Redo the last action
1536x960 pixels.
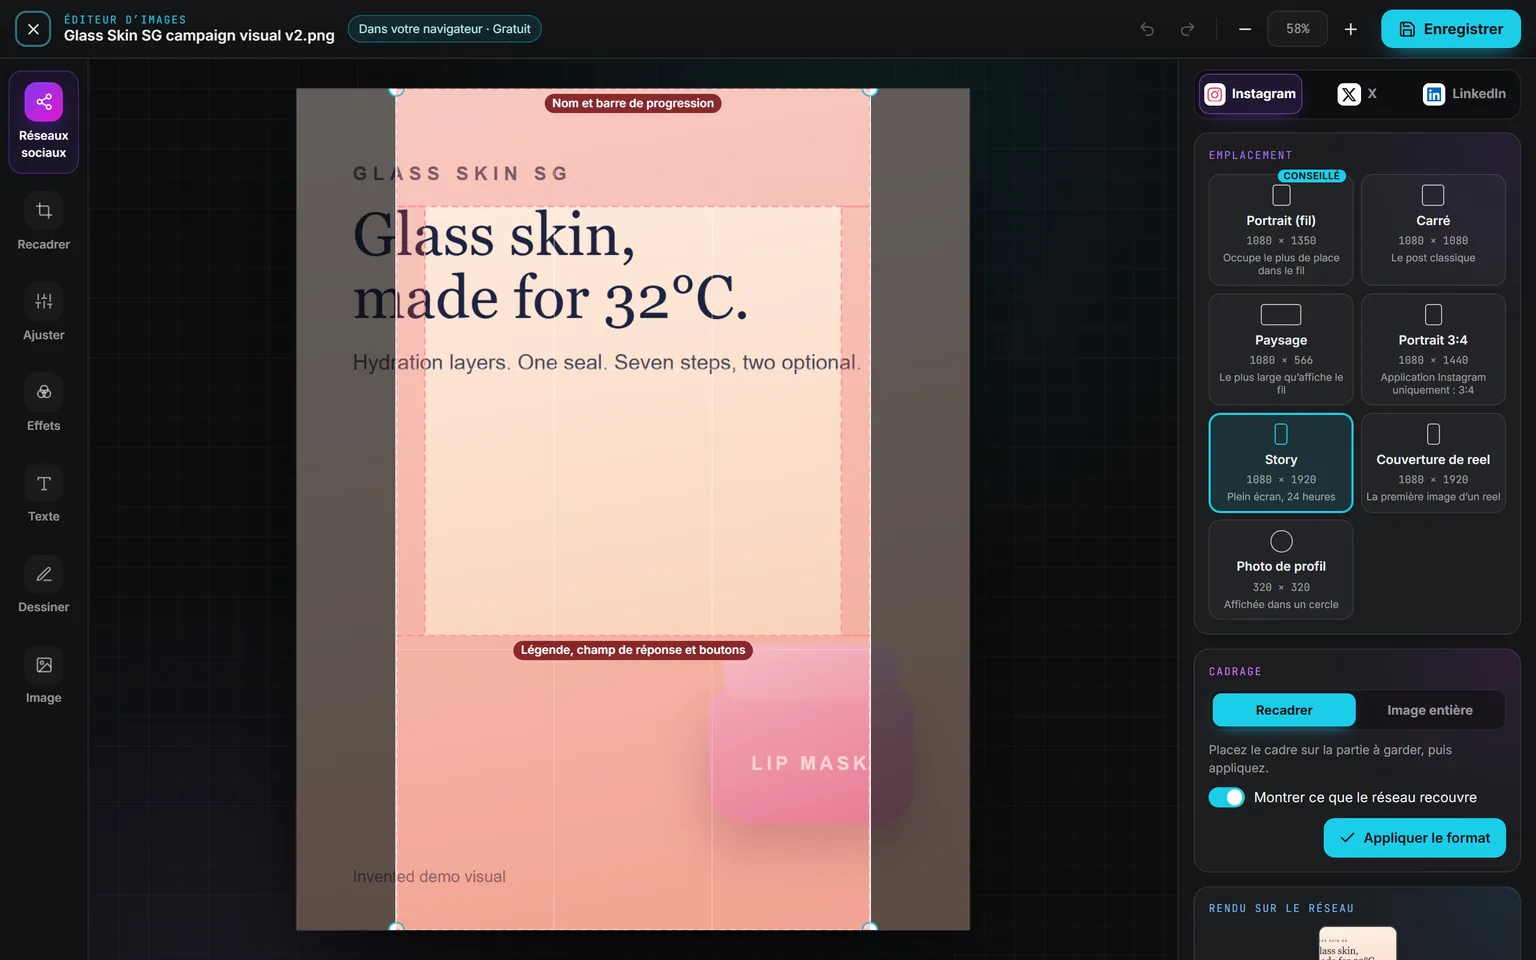click(1187, 29)
